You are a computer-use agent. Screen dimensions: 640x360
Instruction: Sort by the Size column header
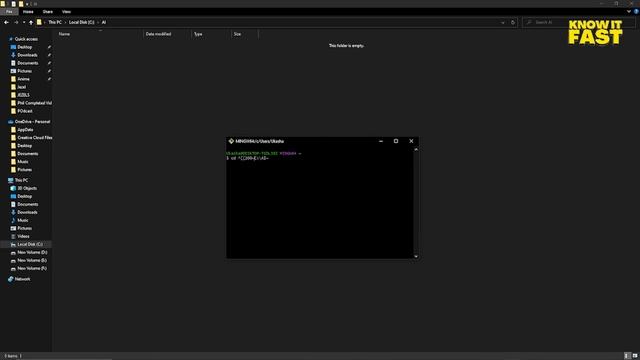point(237,34)
